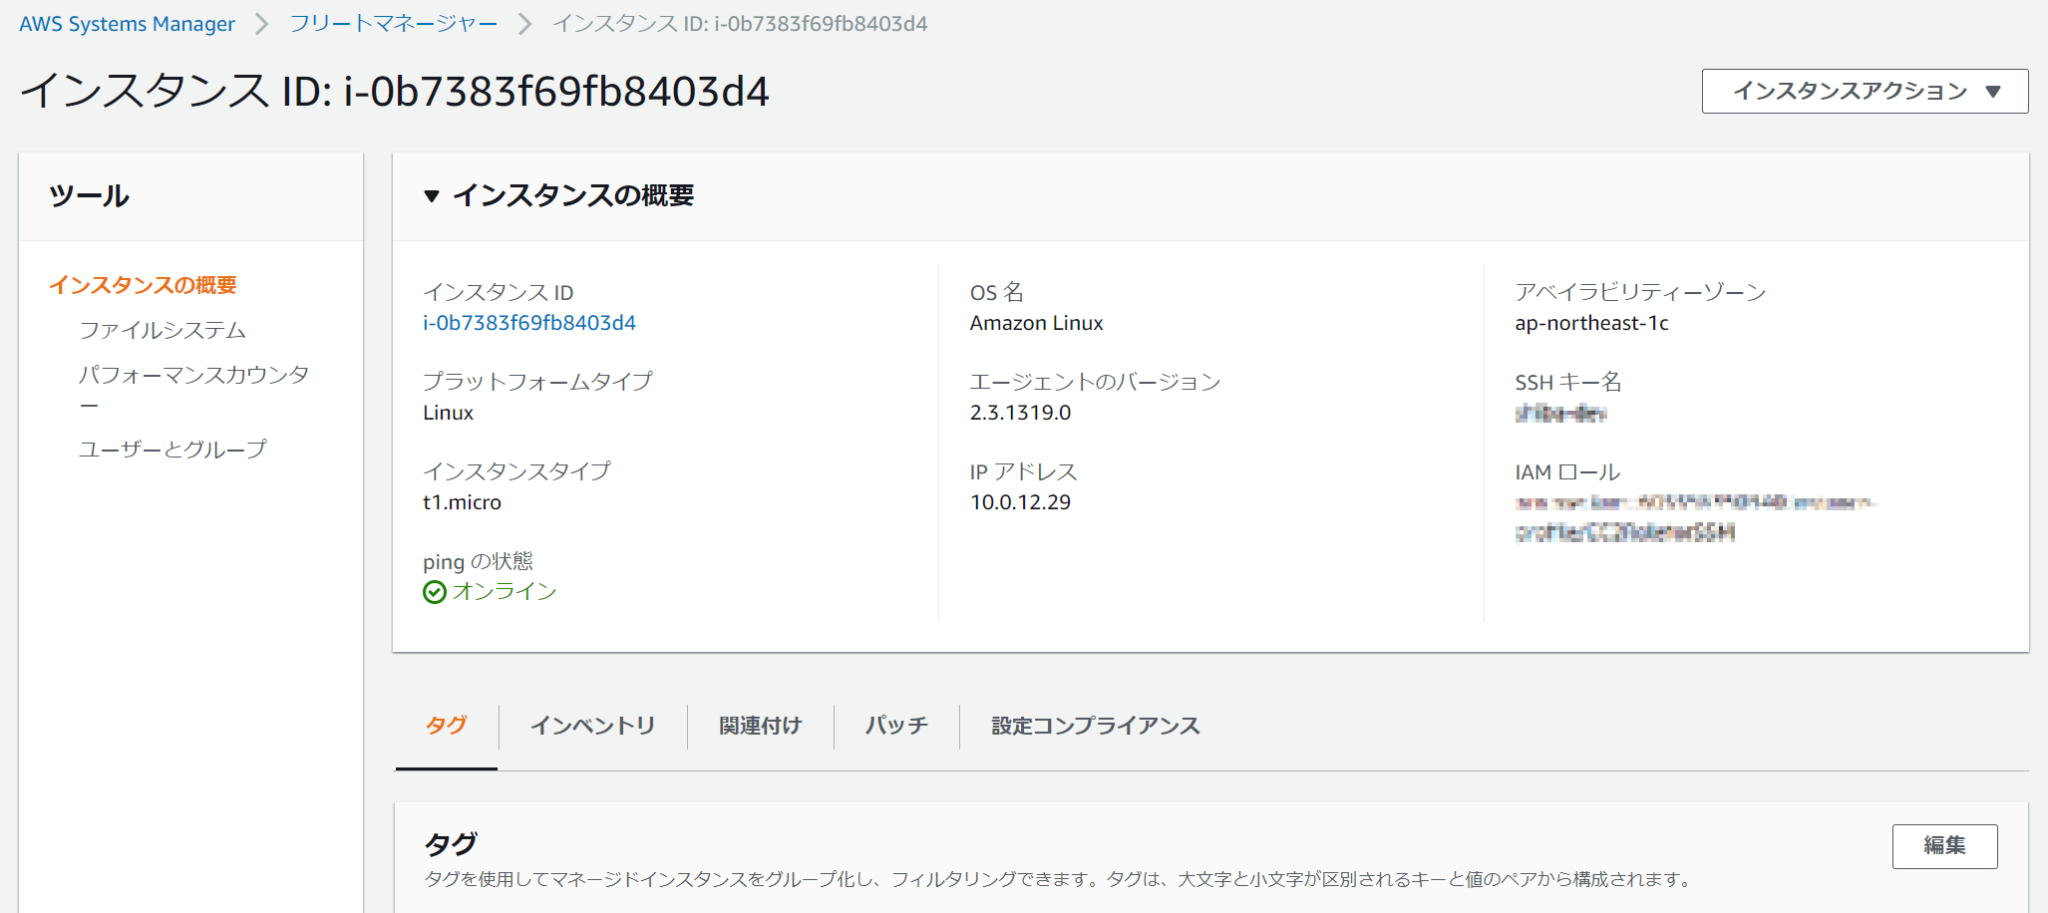Screen dimensions: 2048x913
Task: Open the 設定コンプライアンス tab
Action: point(1094,726)
